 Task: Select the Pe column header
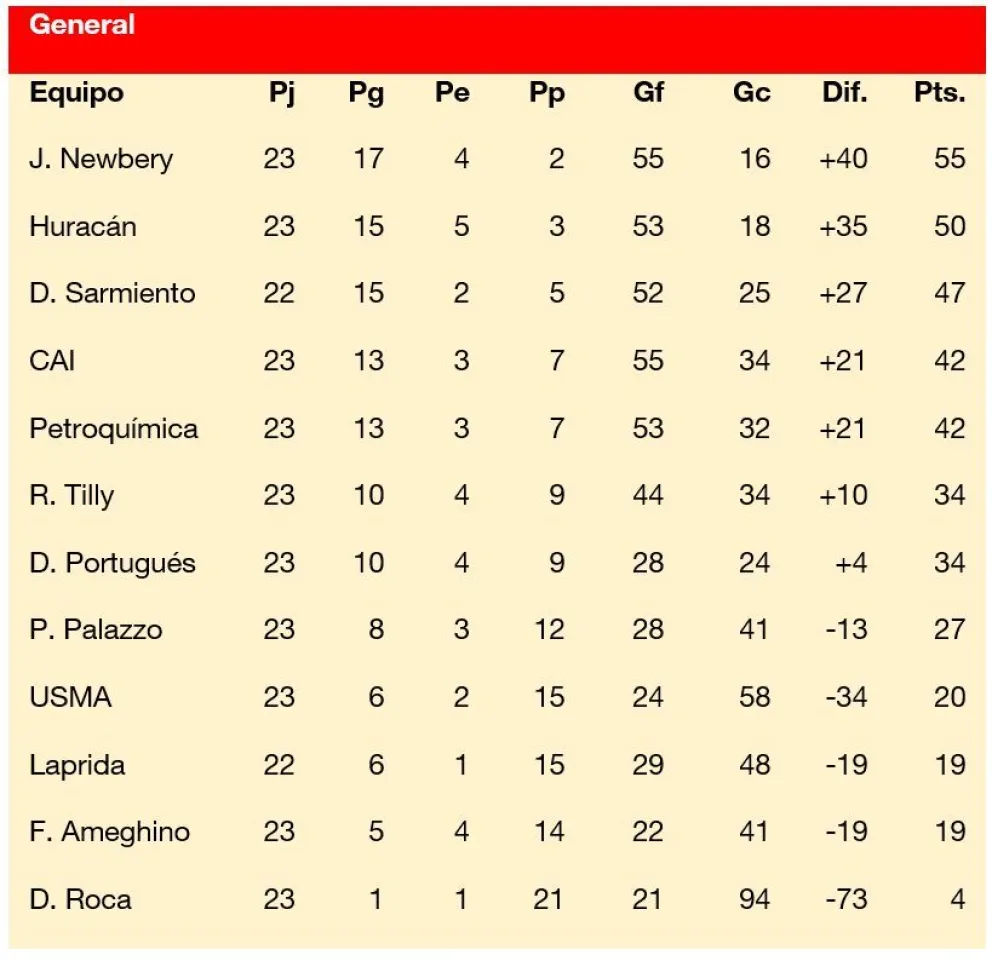[452, 92]
